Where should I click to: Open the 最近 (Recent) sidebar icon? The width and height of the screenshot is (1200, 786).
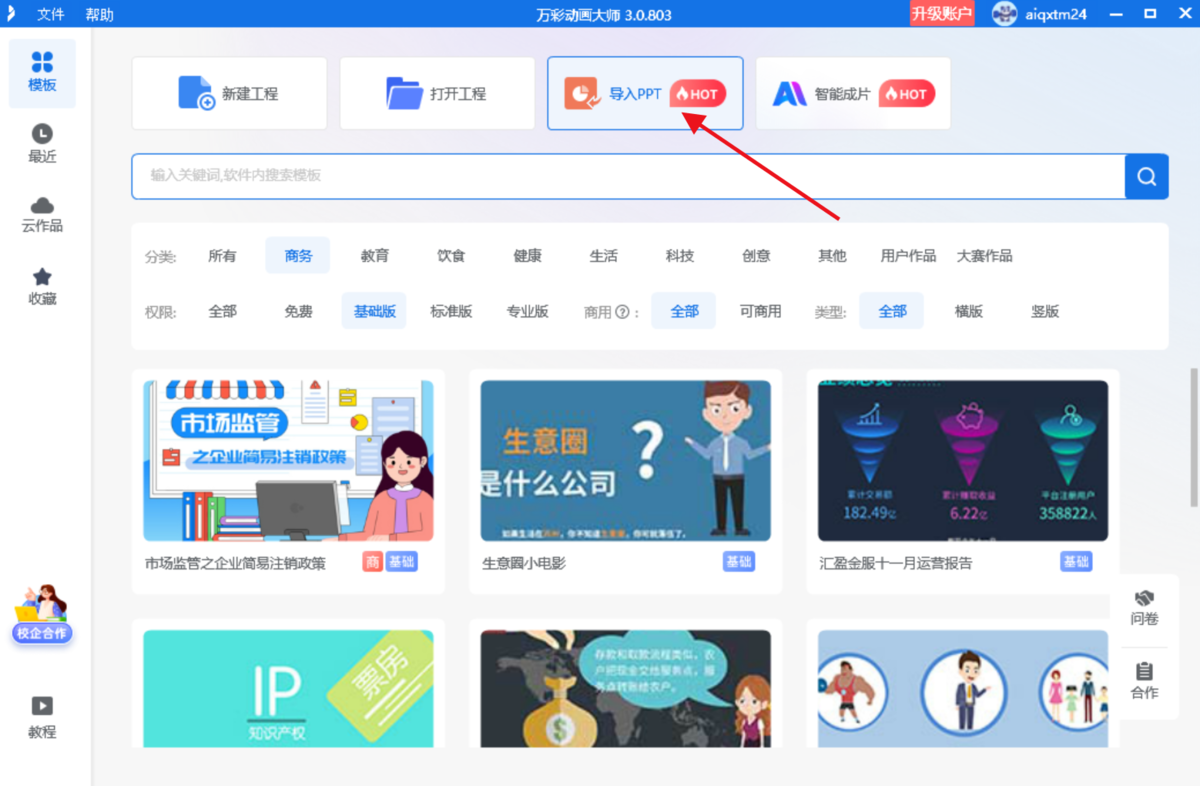click(x=41, y=142)
